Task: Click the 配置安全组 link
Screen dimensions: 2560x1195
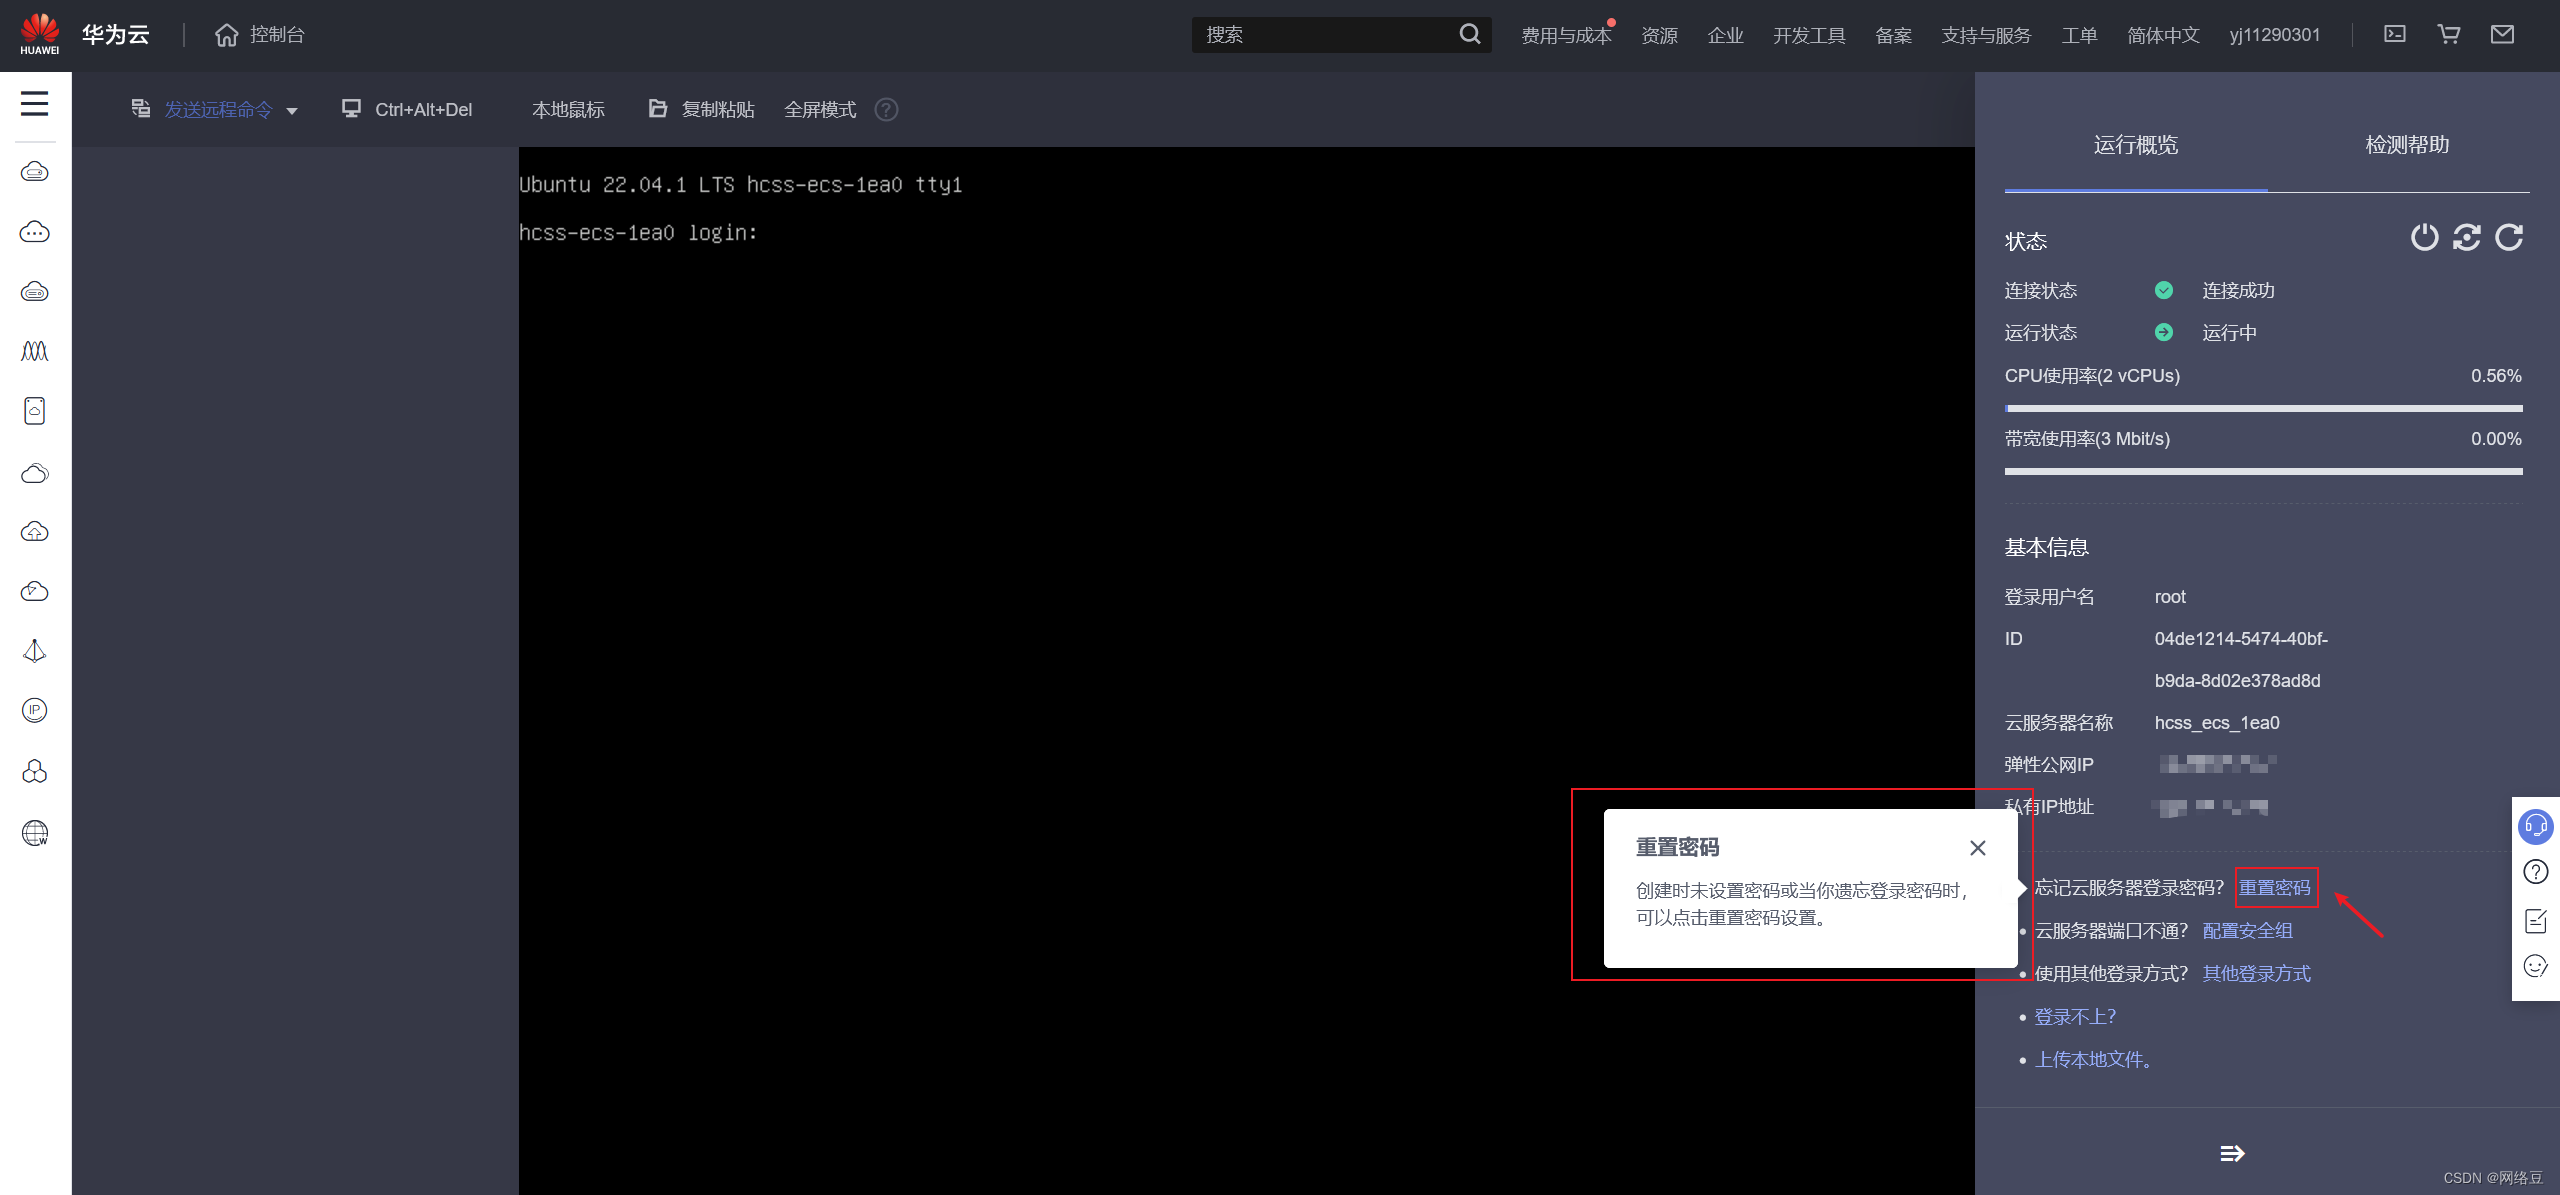Action: click(x=2247, y=931)
